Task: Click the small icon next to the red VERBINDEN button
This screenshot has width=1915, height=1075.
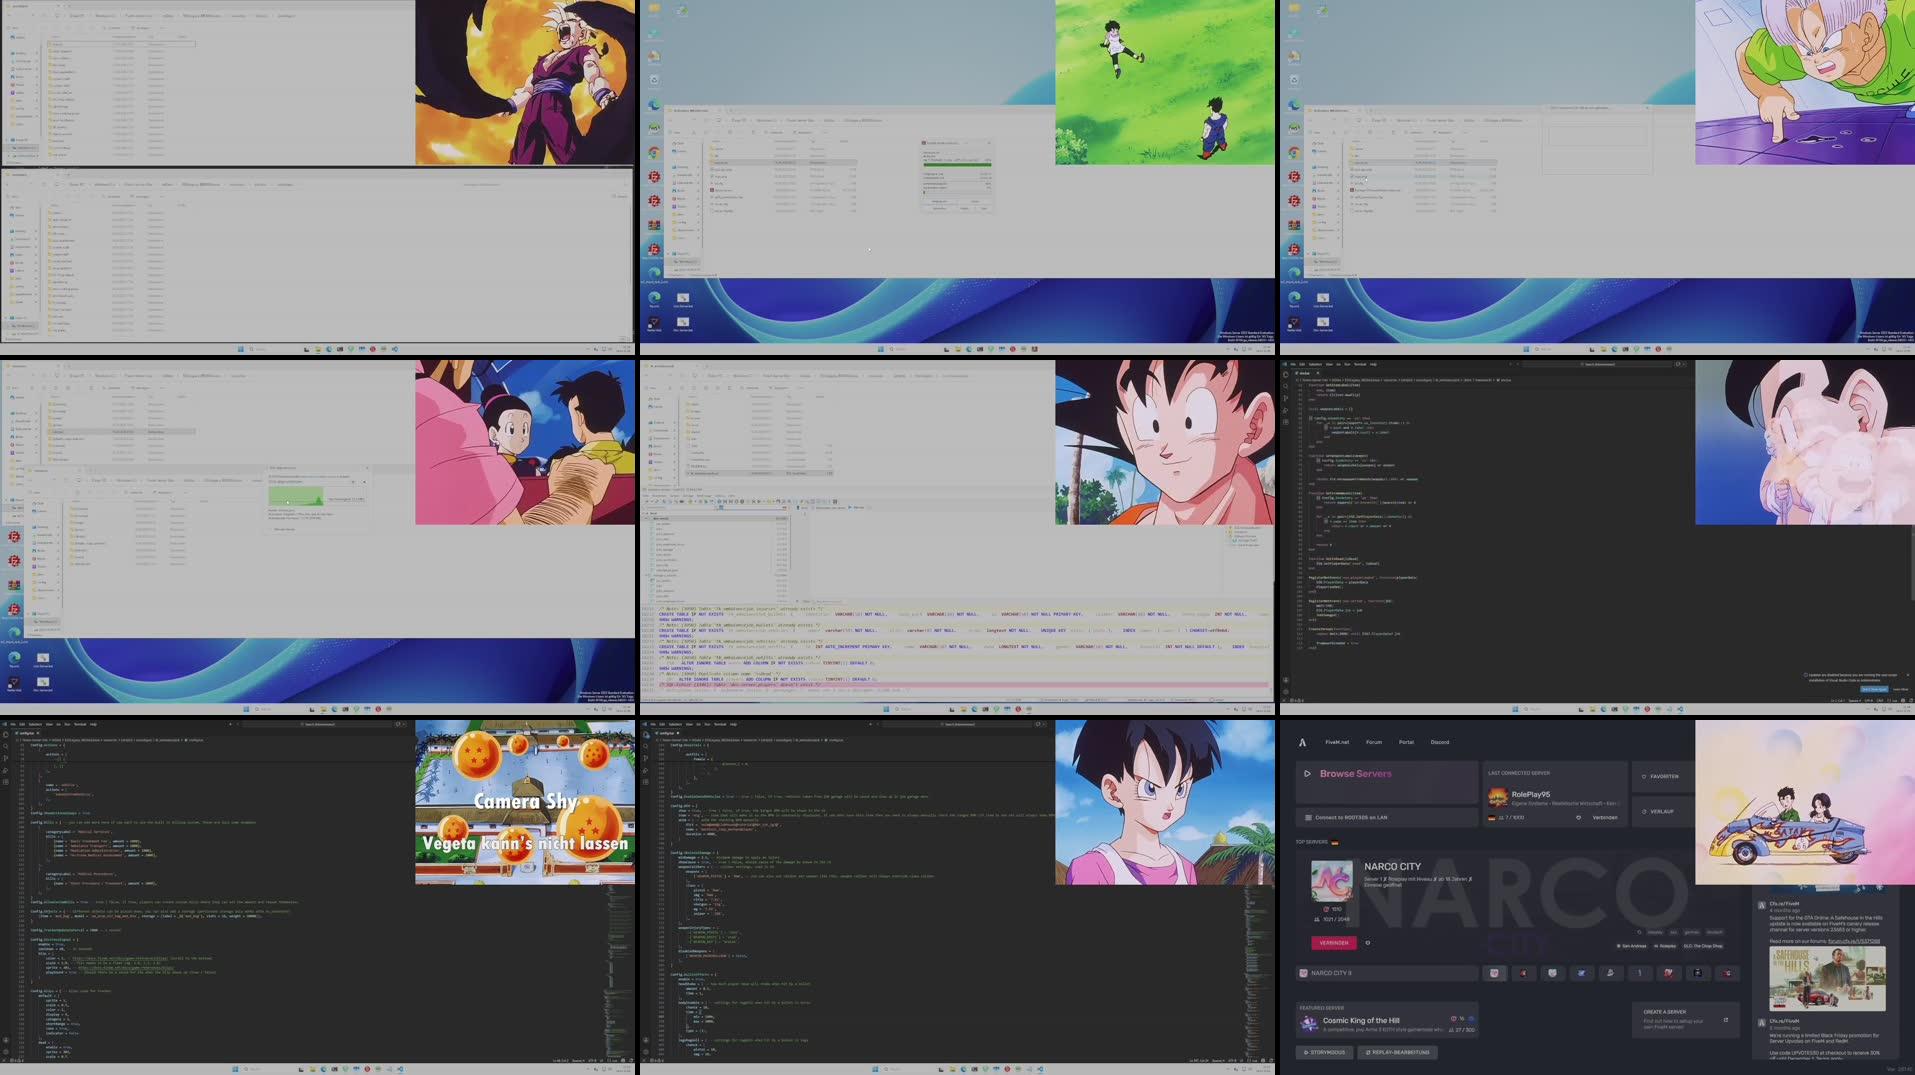Action: click(x=1367, y=943)
